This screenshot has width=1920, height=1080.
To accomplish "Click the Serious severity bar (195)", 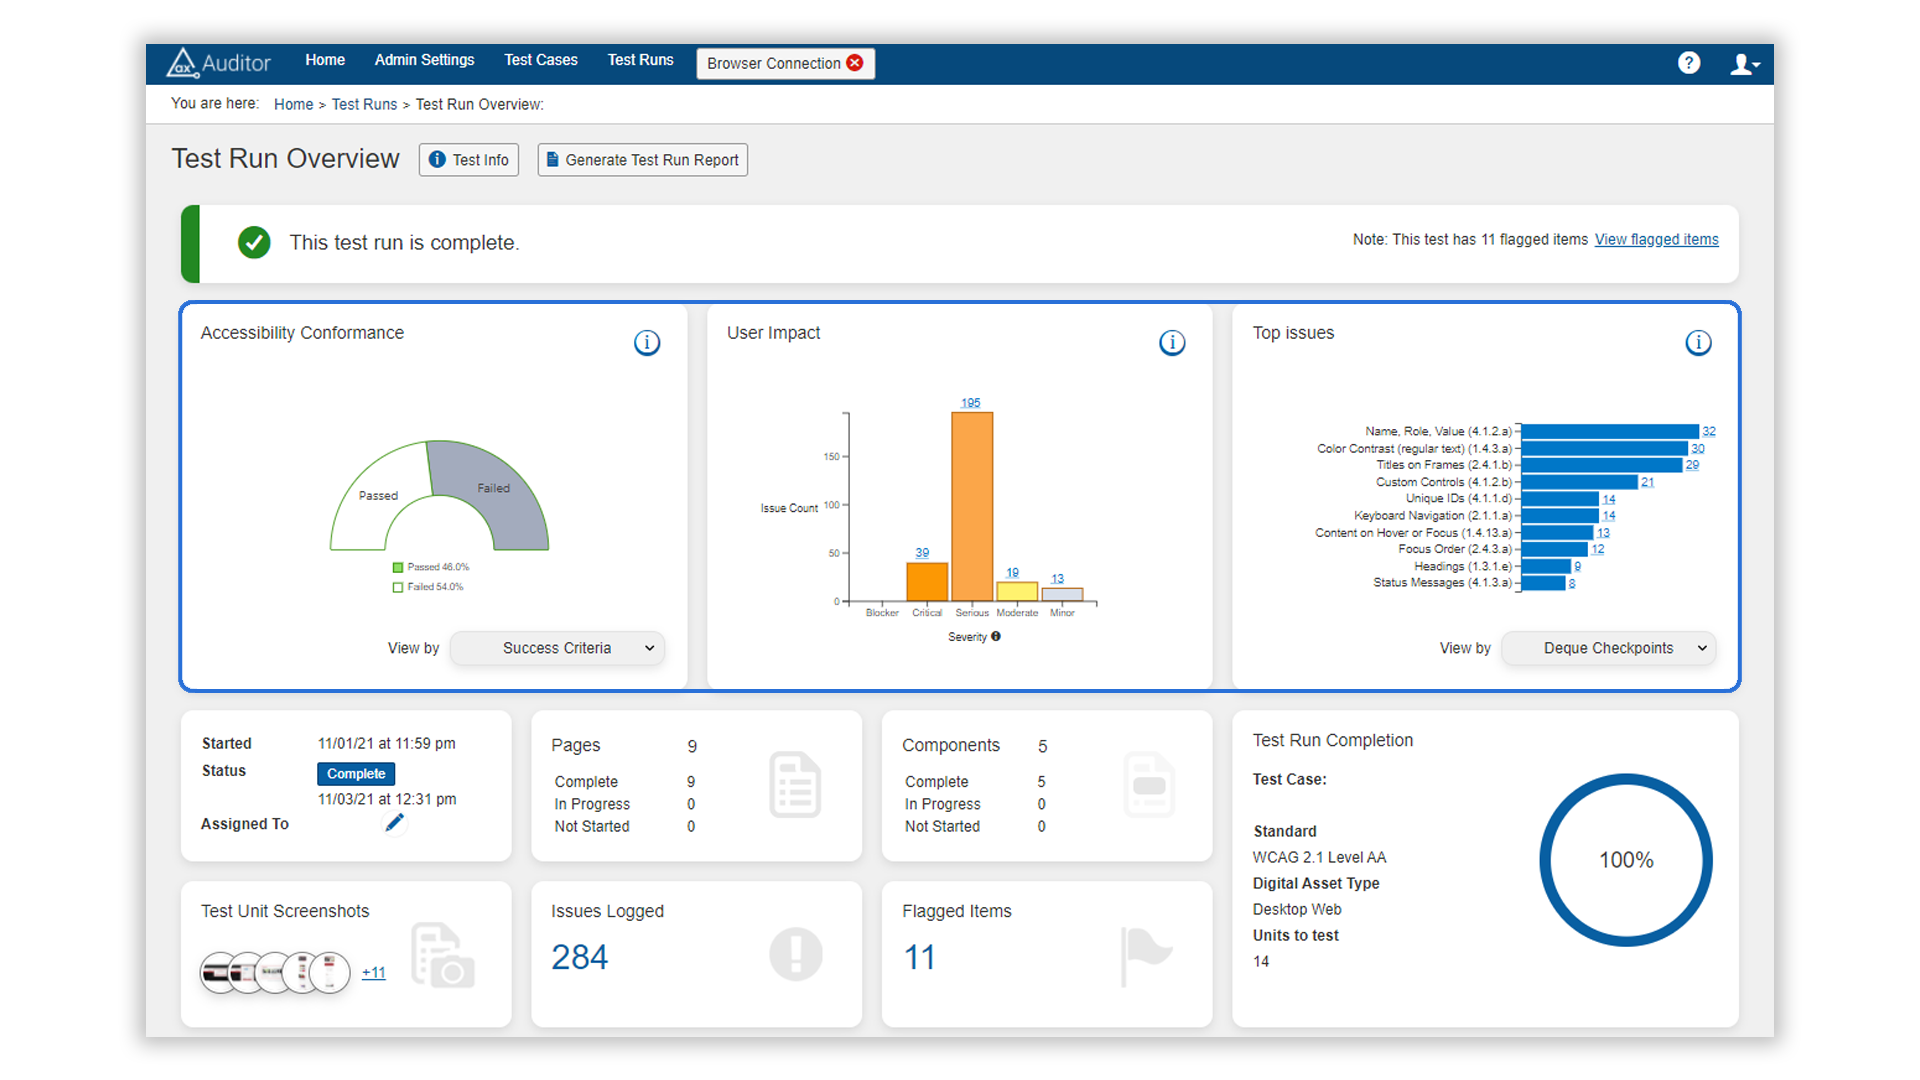I will pos(972,506).
